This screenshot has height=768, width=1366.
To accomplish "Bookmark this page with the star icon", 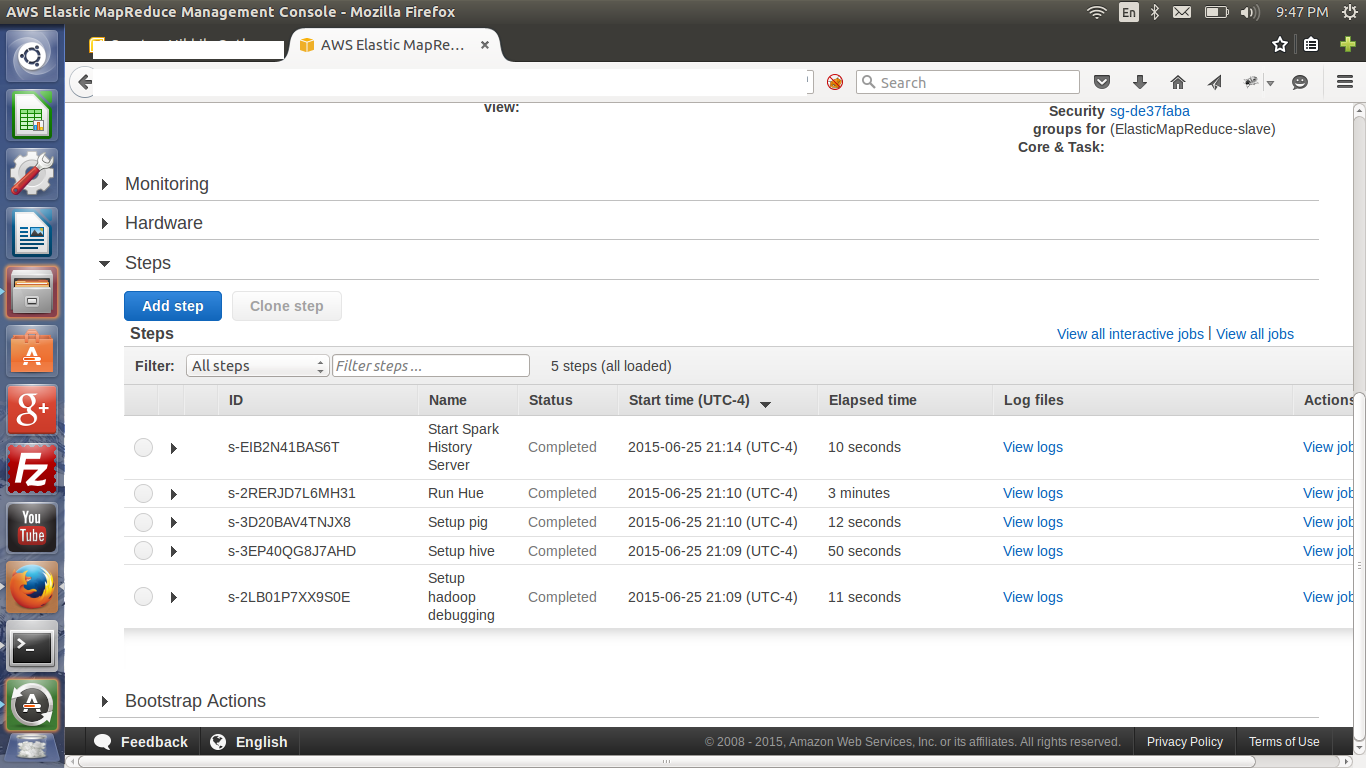I will click(x=1279, y=44).
